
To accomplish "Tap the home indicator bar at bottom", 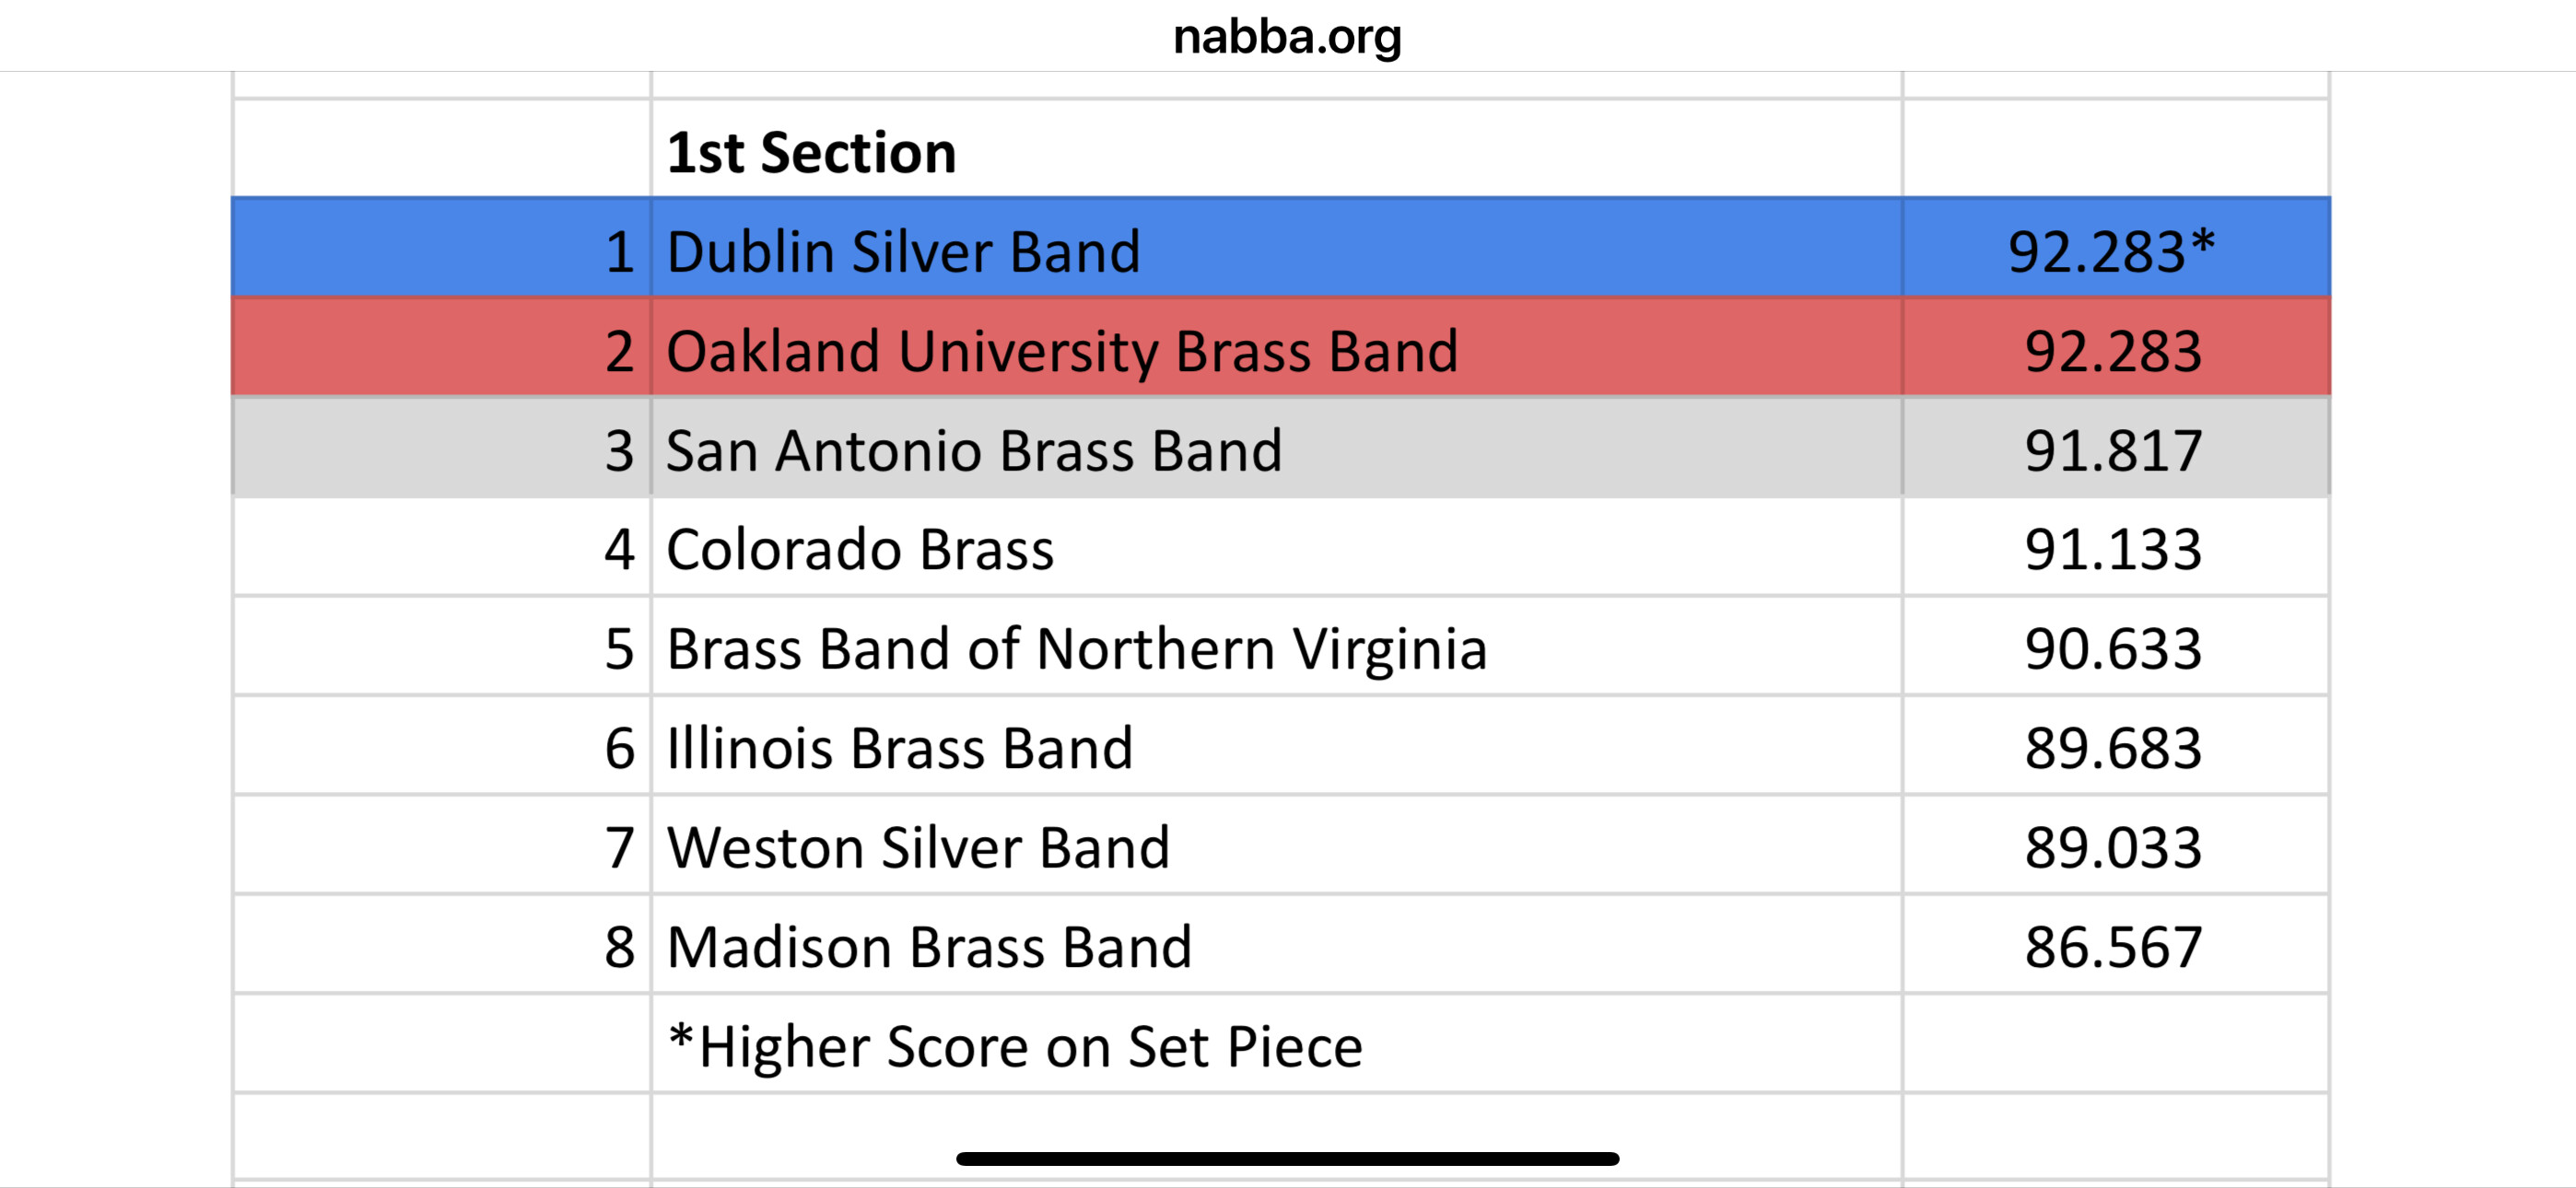I will (x=1287, y=1158).
